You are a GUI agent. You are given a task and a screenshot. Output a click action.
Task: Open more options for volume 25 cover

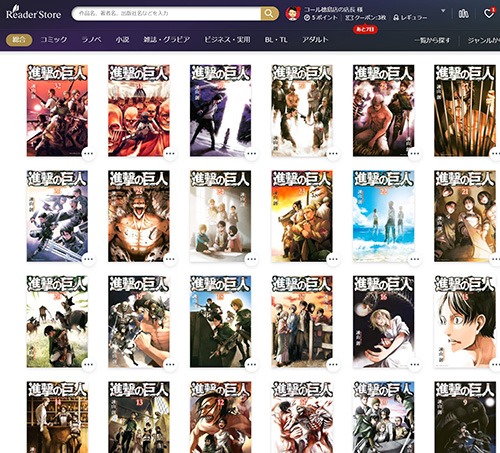tap(170, 259)
